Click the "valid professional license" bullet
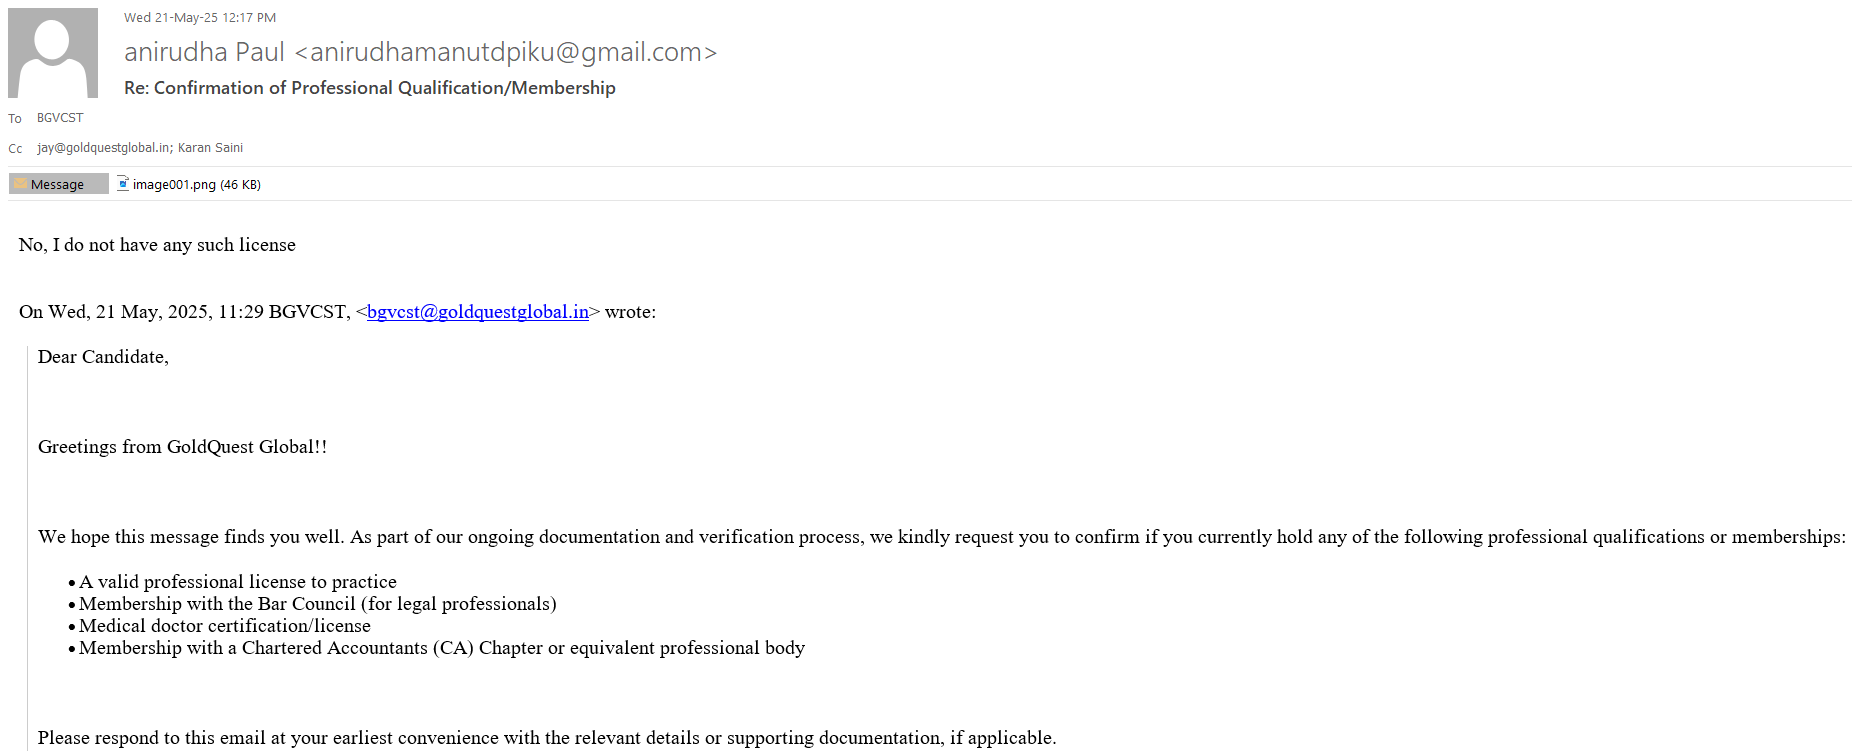Screen dimensions: 1852x751 point(238,582)
